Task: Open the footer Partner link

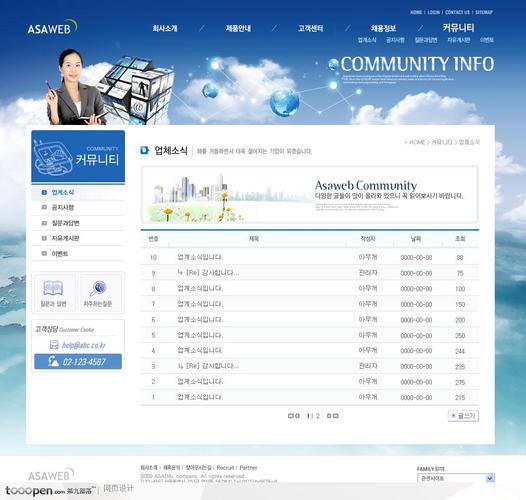Action: click(x=248, y=468)
